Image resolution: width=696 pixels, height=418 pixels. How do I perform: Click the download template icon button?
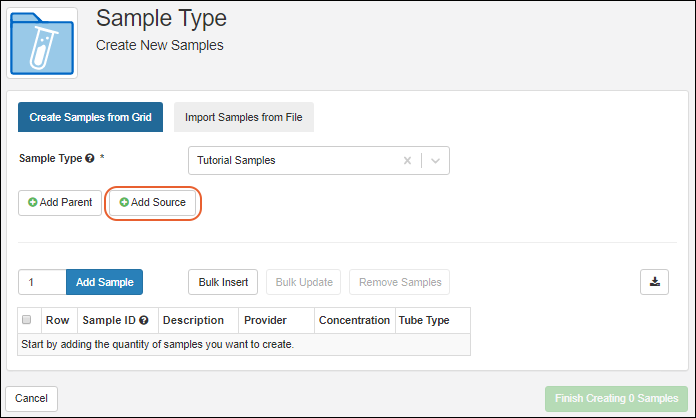(x=654, y=282)
